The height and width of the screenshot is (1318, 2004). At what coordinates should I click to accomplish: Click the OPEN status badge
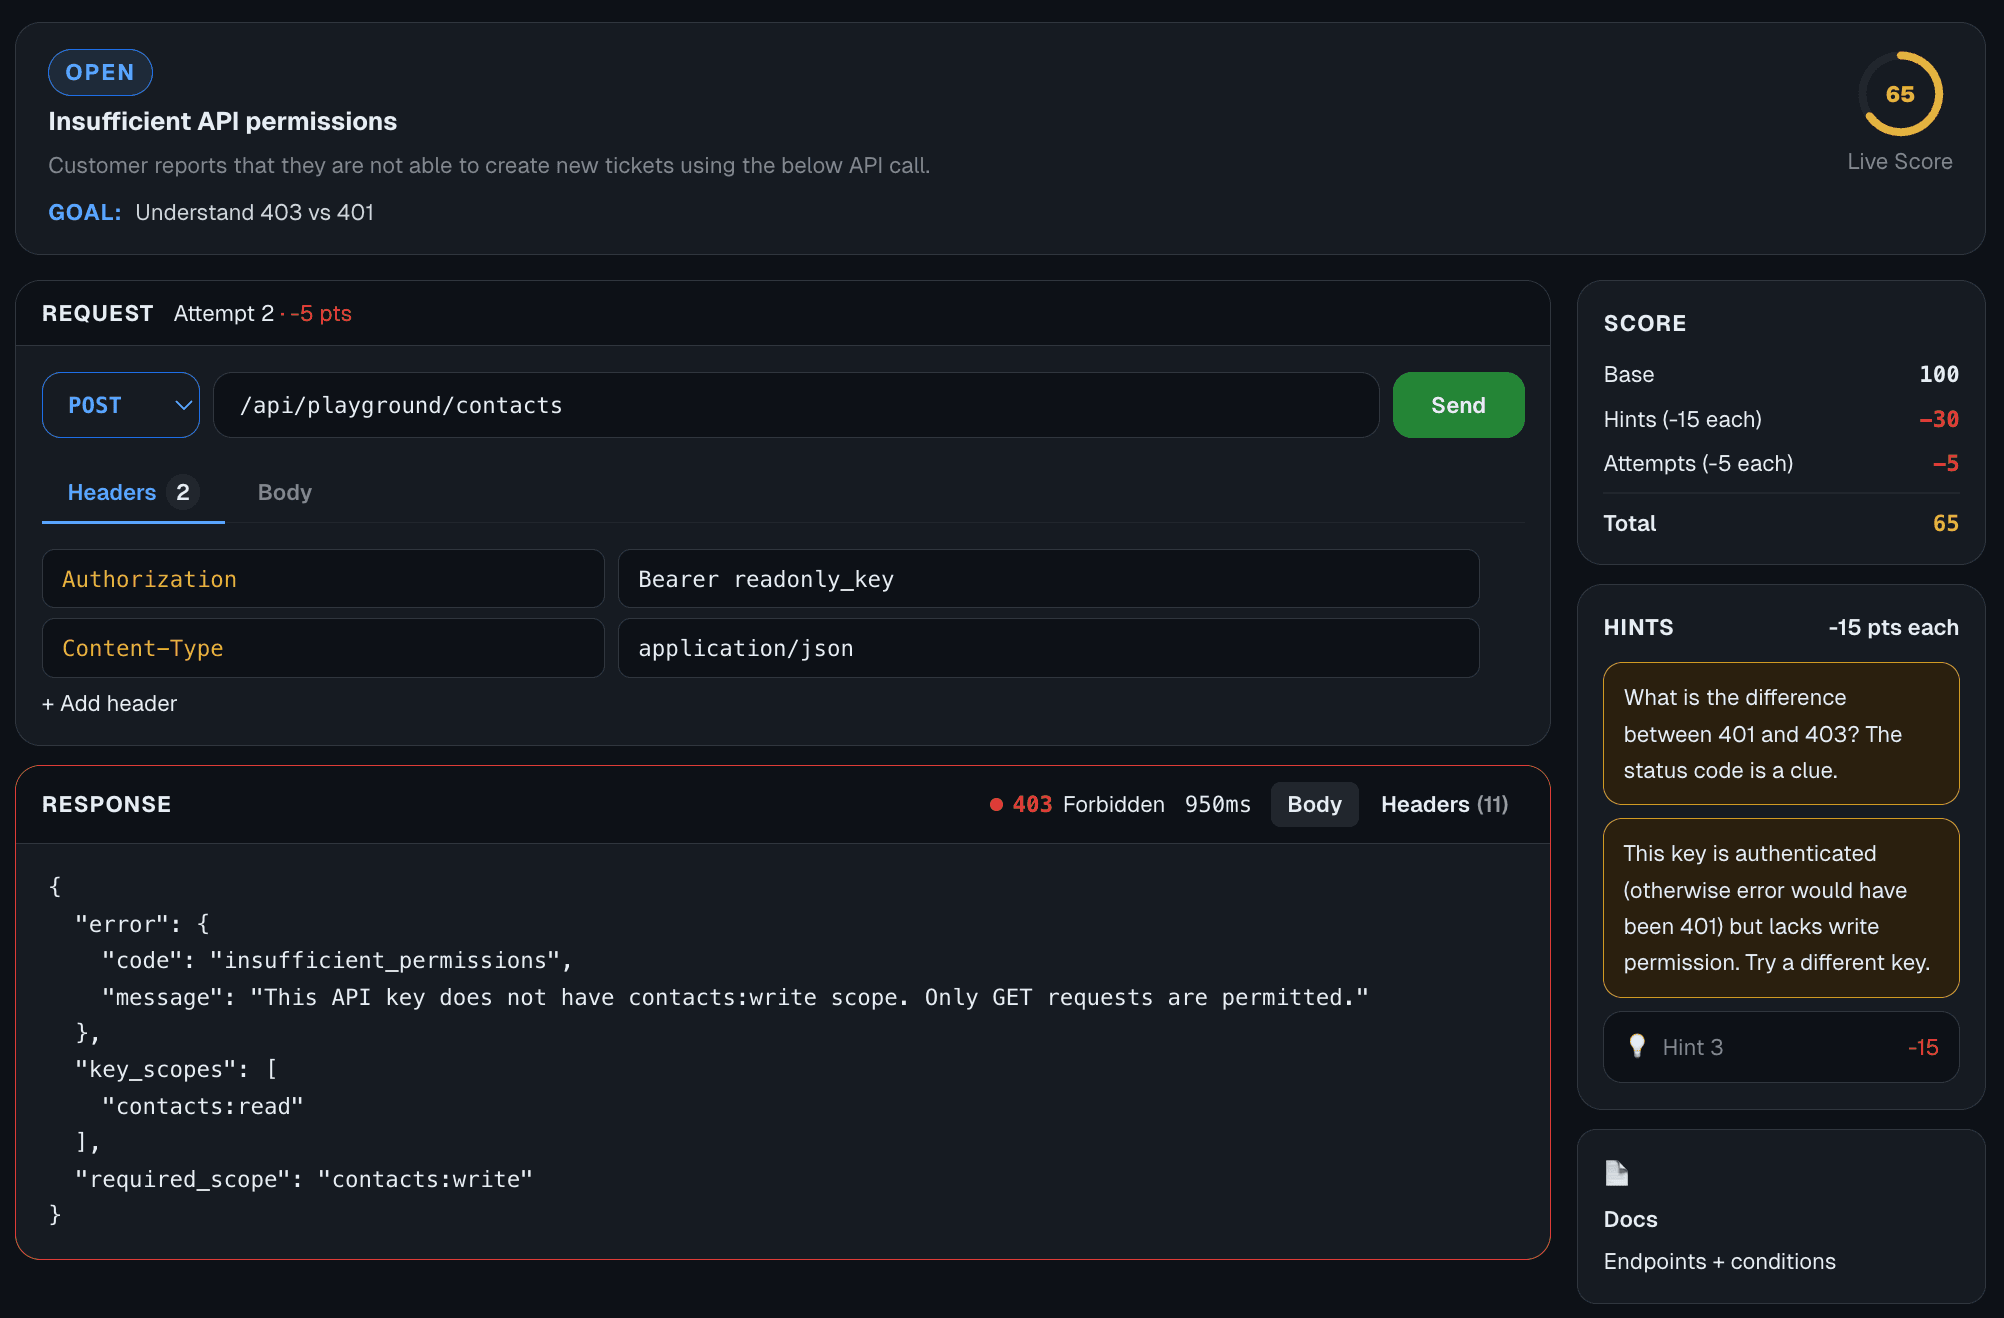tap(100, 72)
